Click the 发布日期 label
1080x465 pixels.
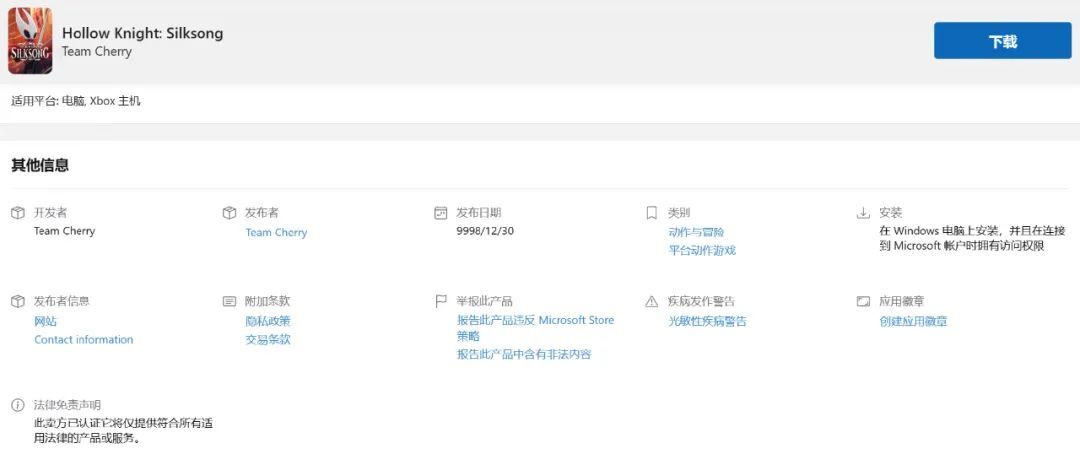point(479,213)
